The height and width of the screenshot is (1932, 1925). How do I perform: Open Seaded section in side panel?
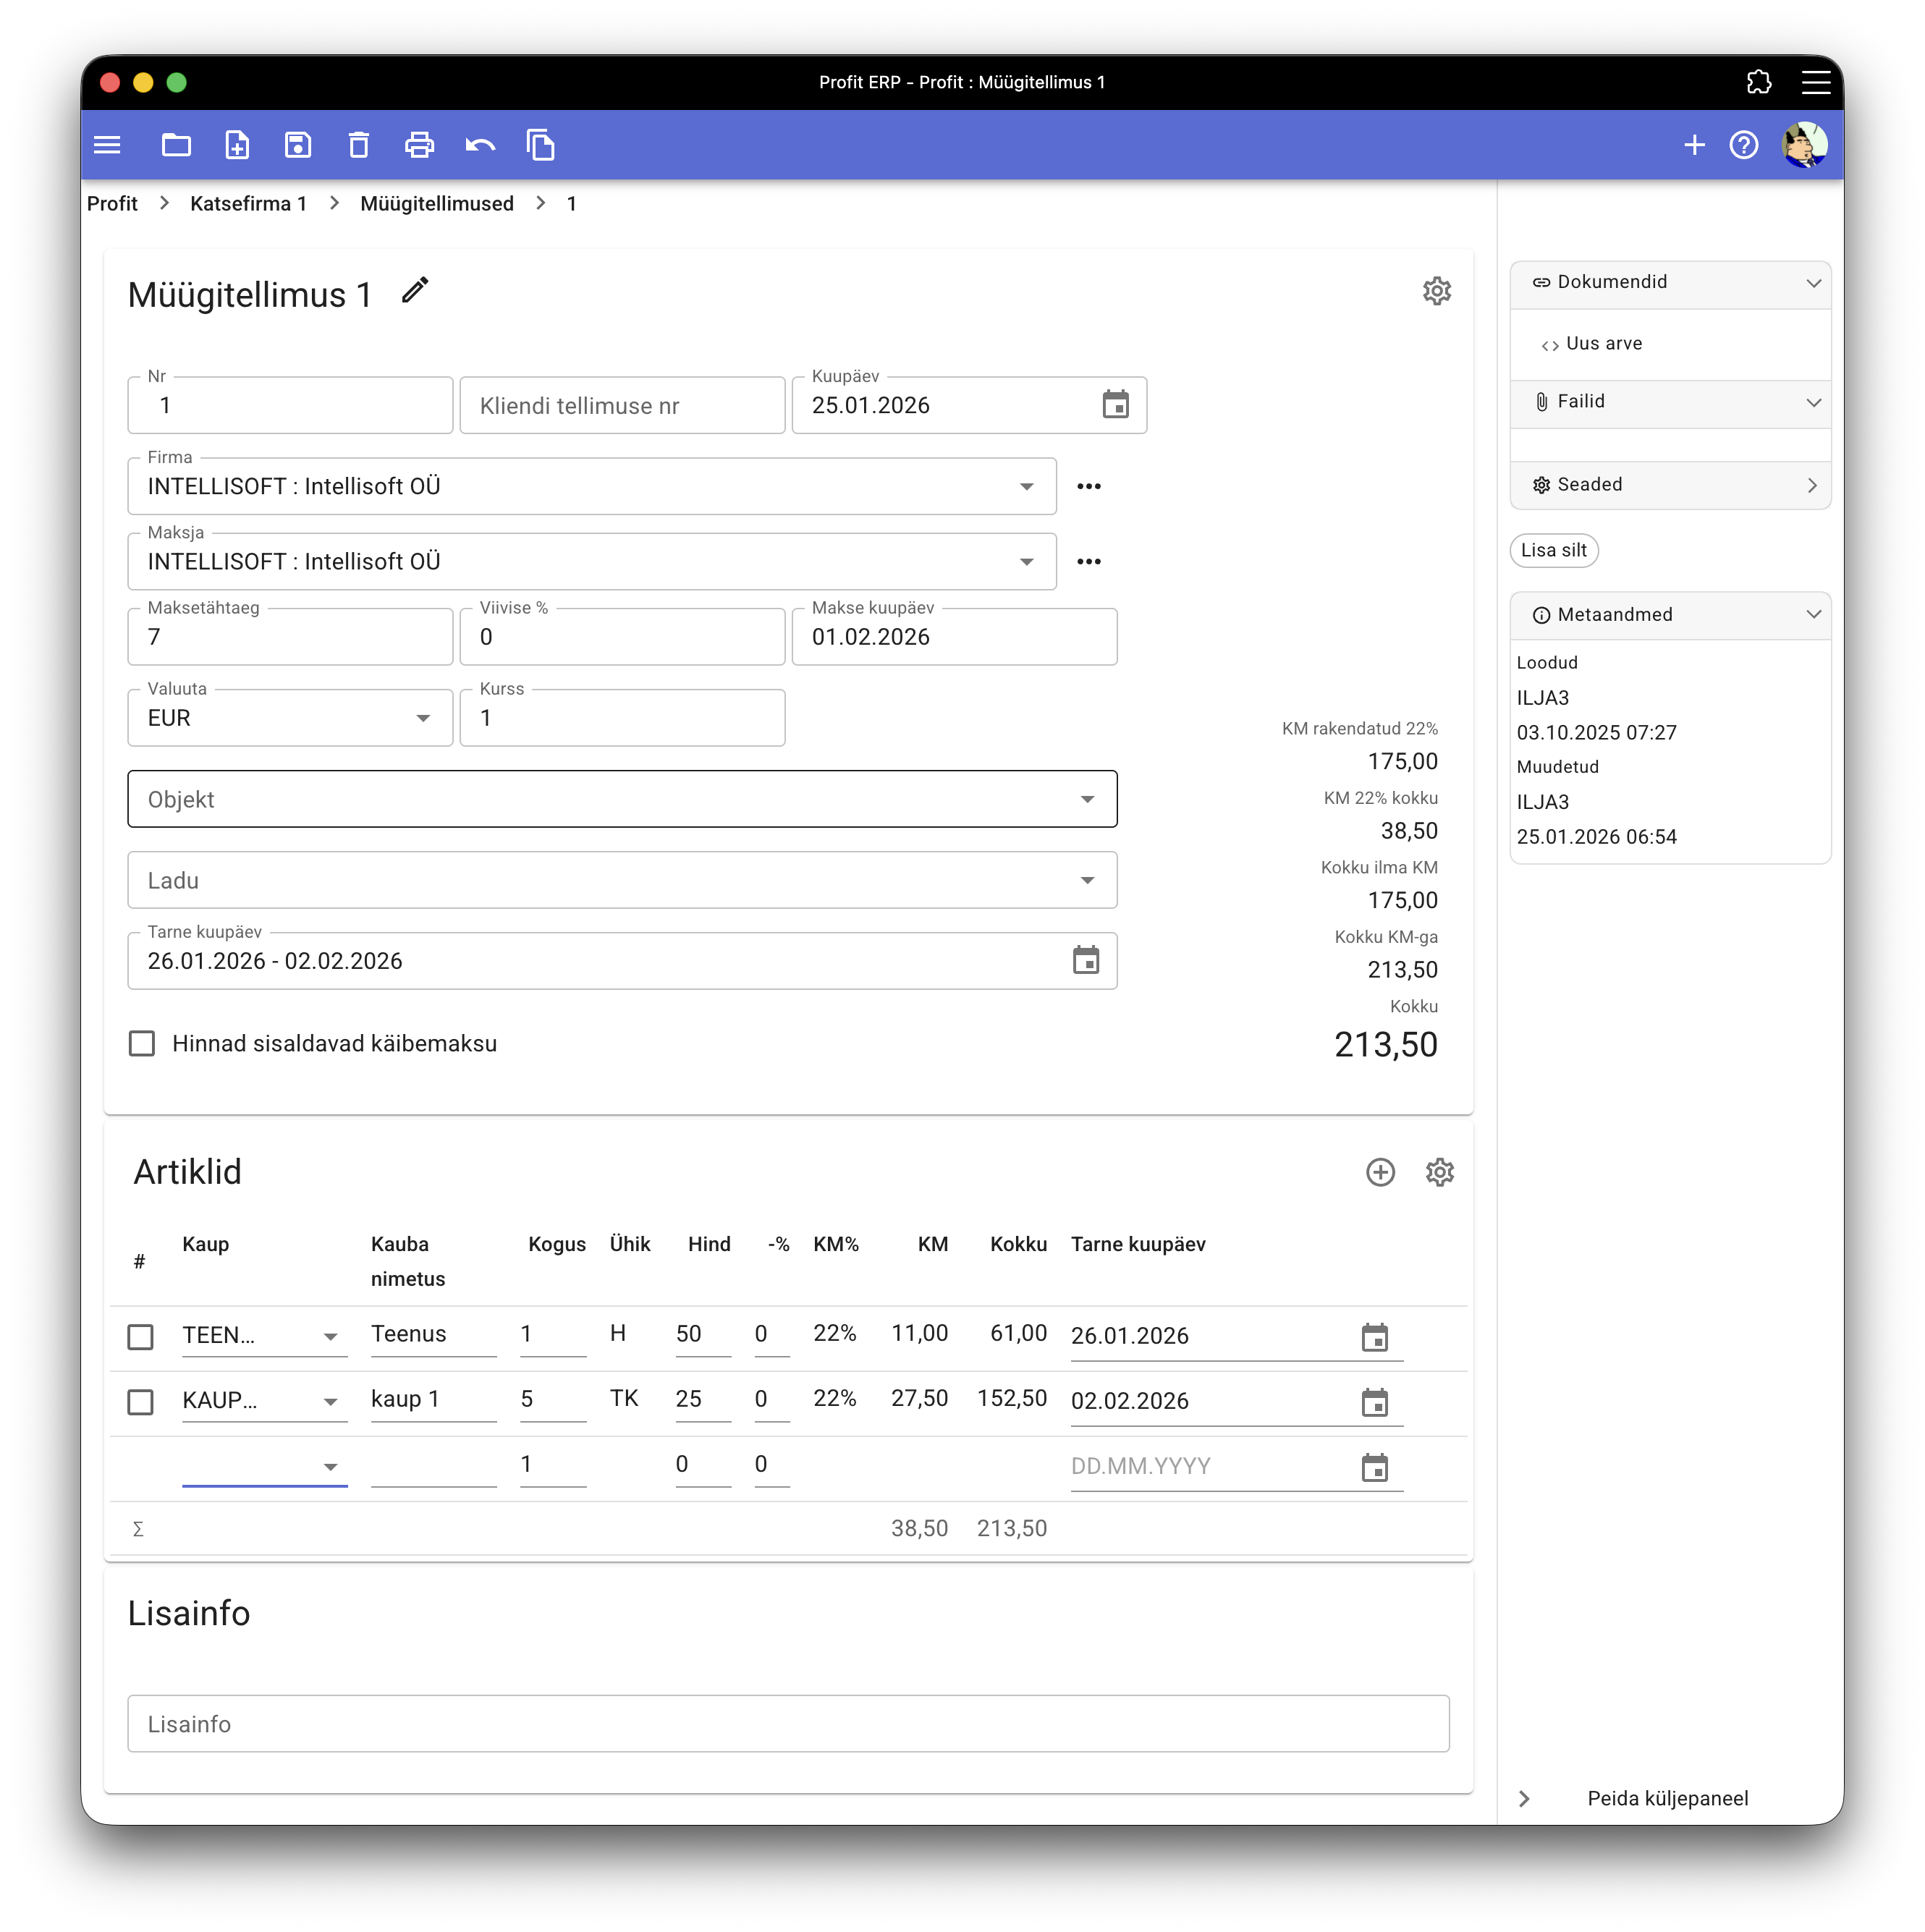click(x=1669, y=485)
